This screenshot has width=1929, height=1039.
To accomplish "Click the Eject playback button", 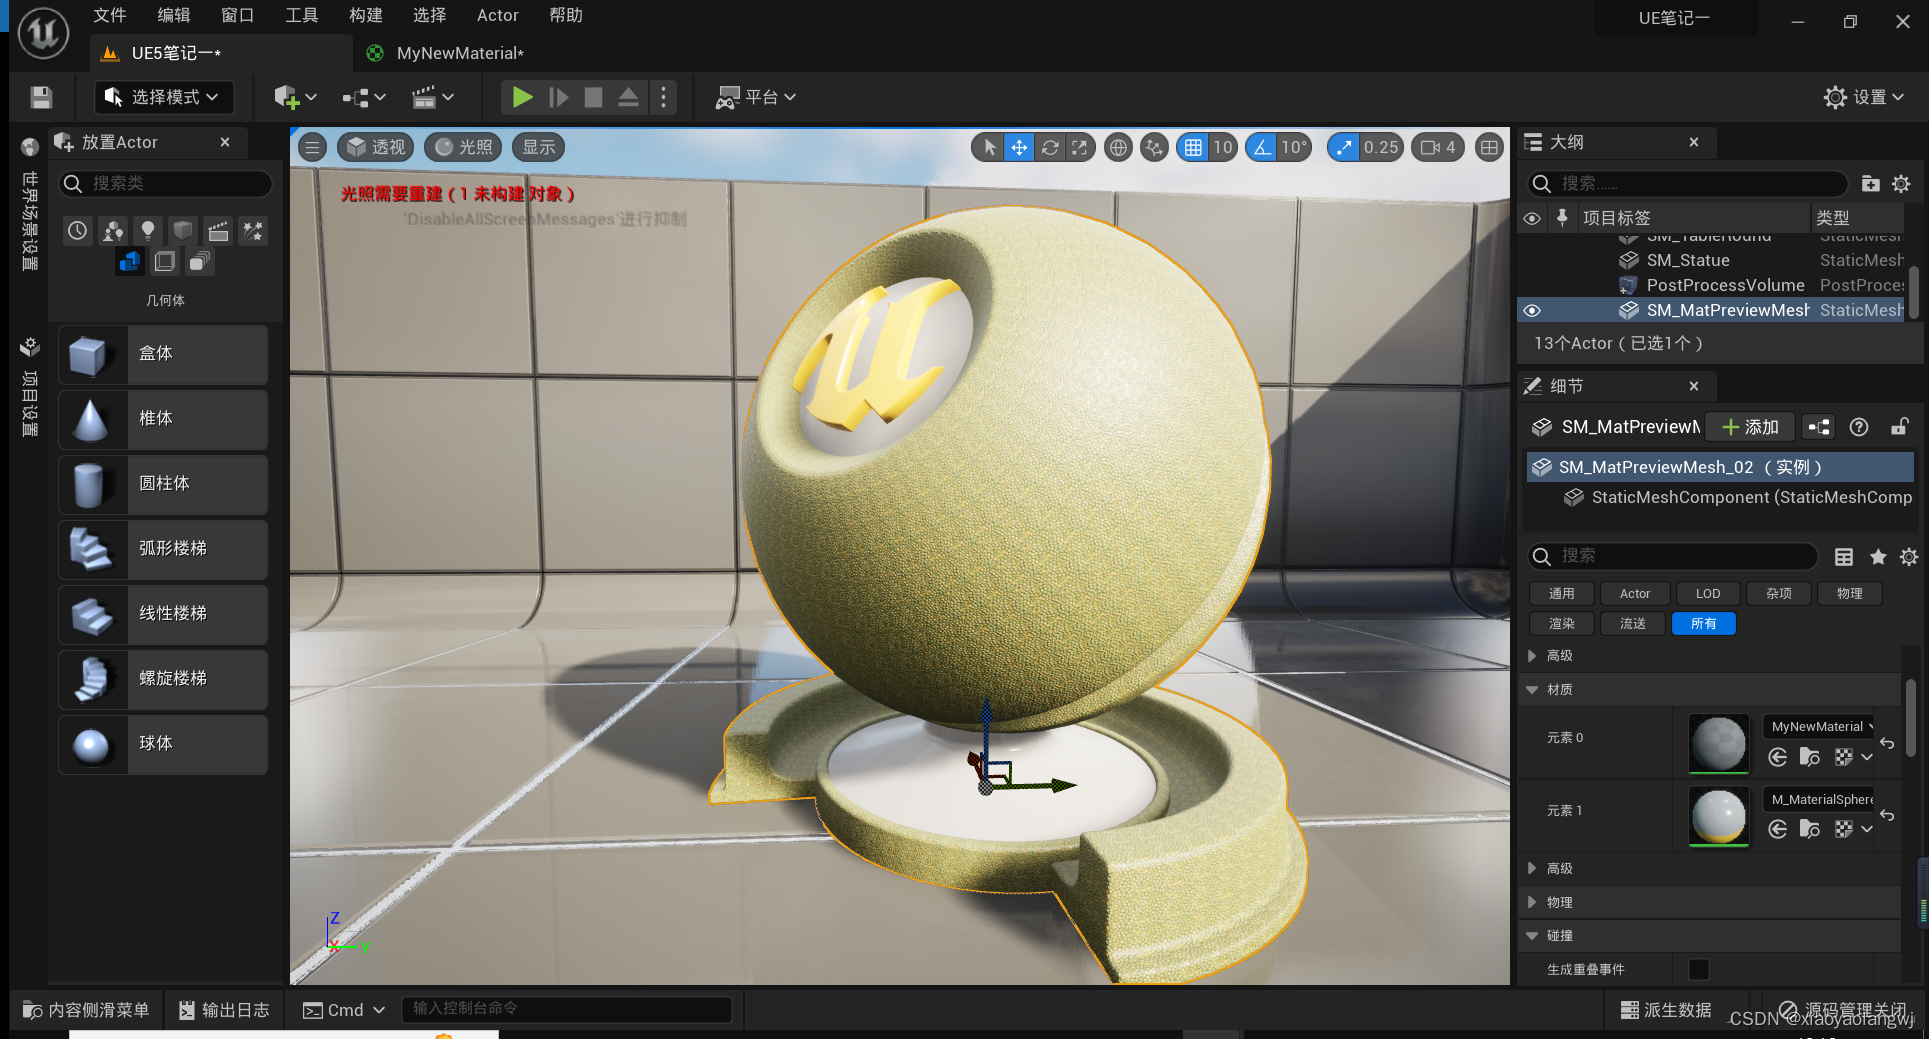I will [628, 97].
